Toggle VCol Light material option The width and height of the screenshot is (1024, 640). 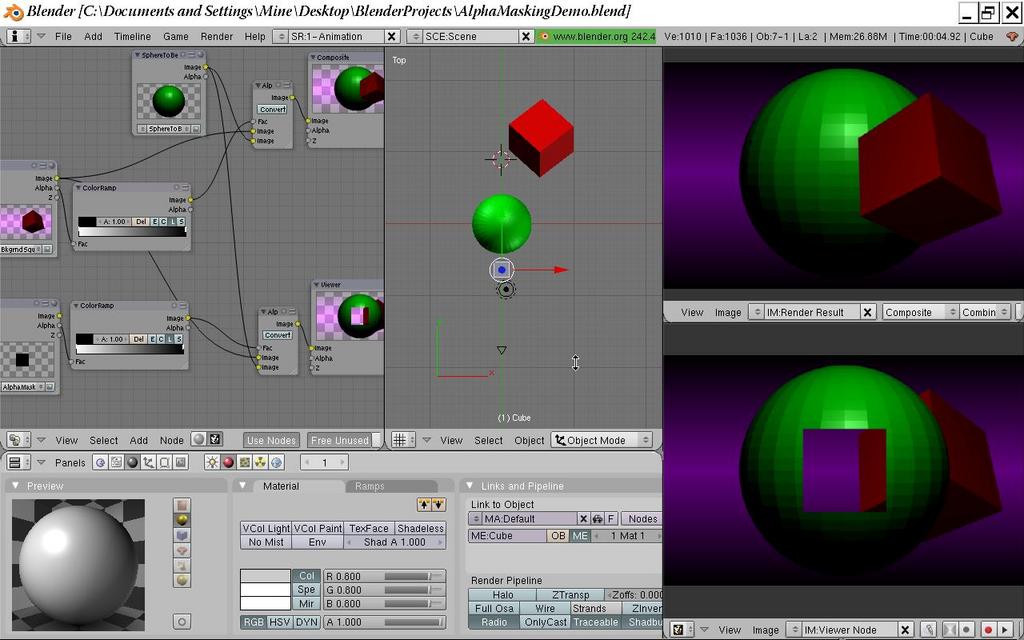pos(266,528)
